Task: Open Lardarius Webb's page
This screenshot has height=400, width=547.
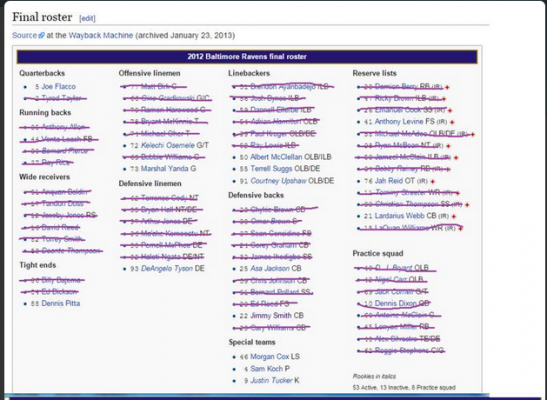Action: point(400,216)
